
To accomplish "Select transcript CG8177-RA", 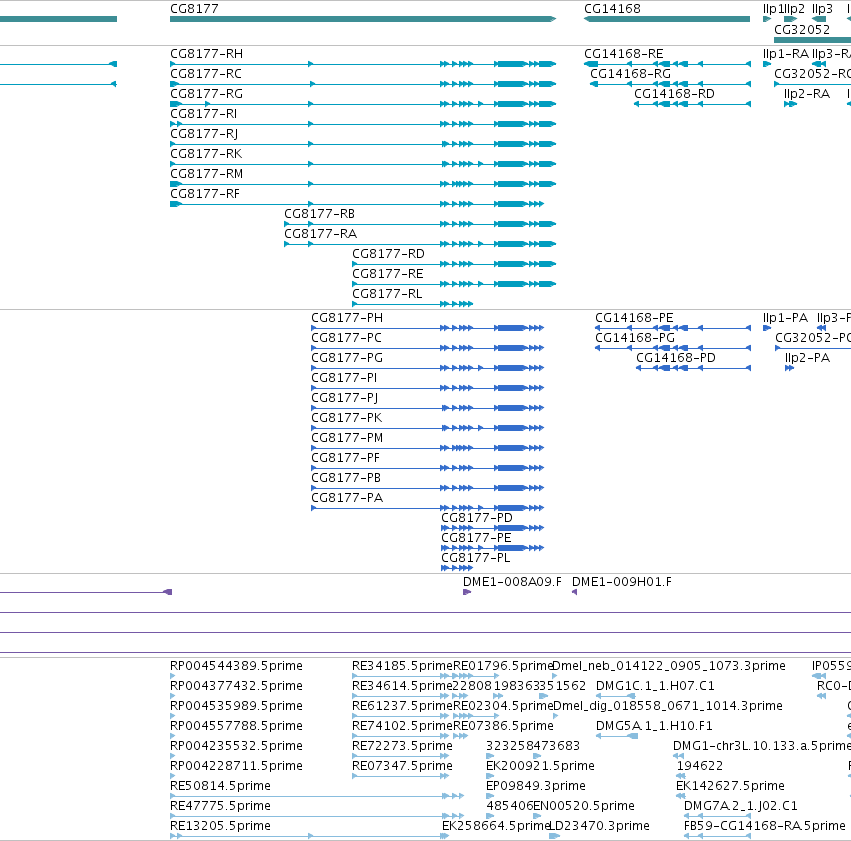I will click(320, 234).
